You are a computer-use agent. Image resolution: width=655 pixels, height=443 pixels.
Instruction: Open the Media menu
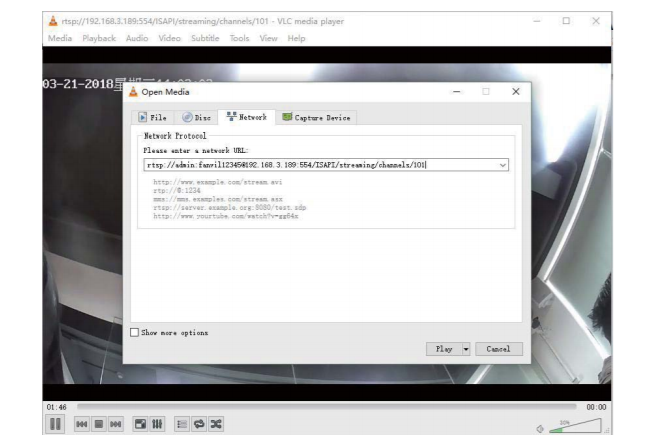(60, 38)
